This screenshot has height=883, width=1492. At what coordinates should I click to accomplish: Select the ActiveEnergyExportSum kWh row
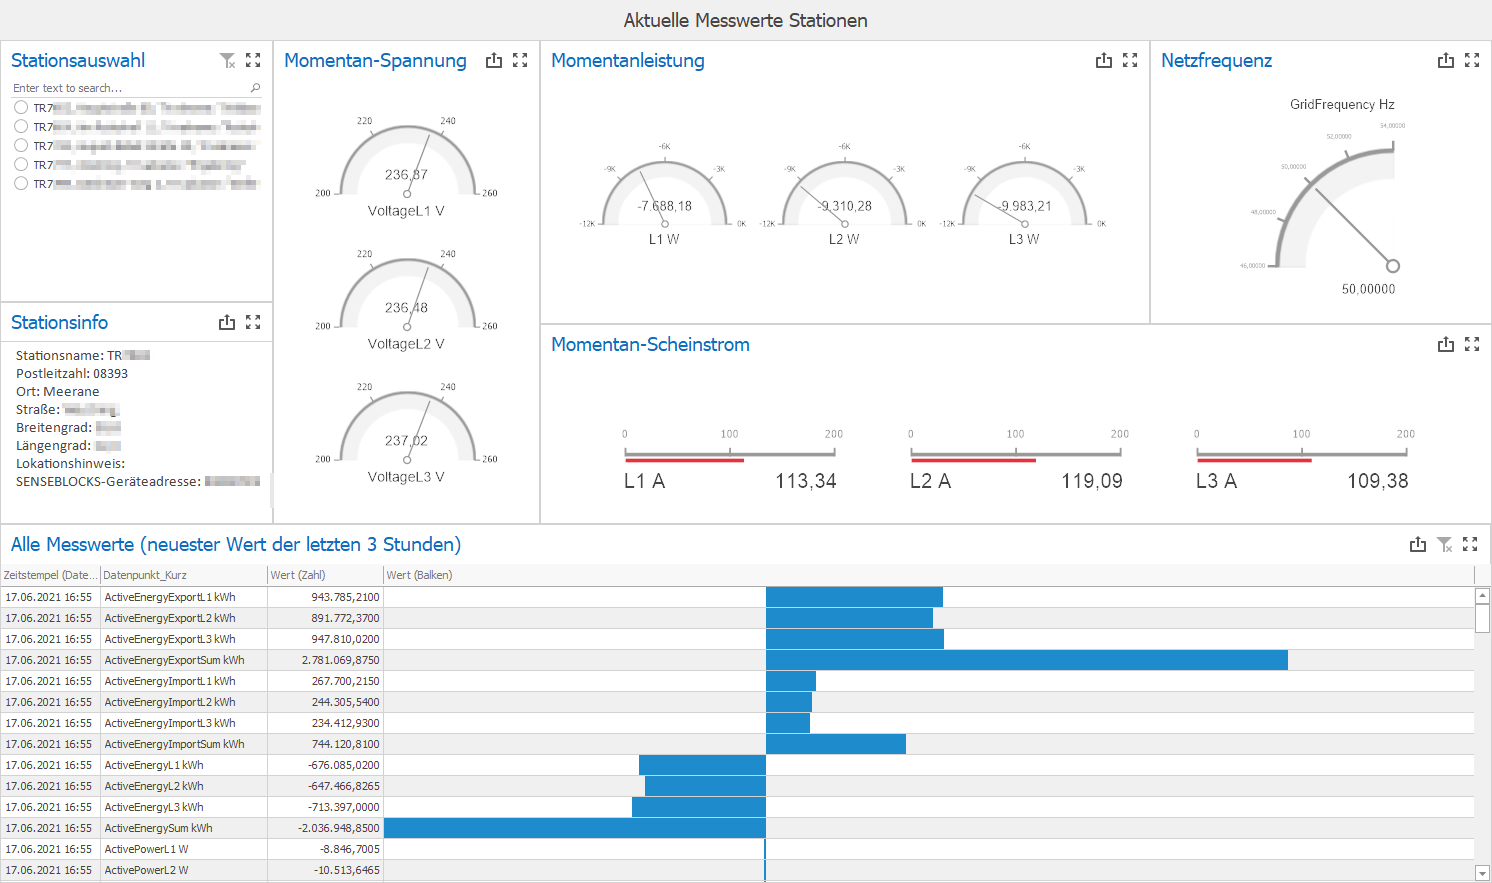click(737, 660)
